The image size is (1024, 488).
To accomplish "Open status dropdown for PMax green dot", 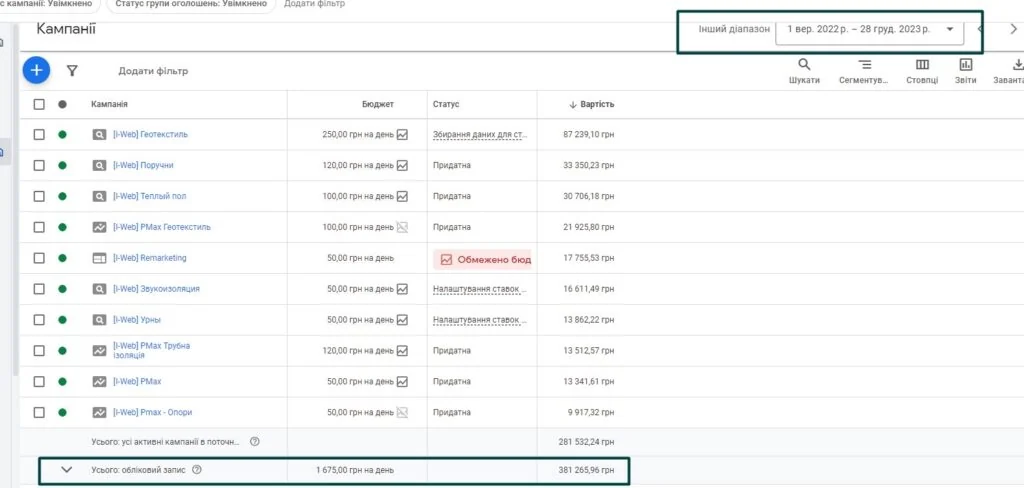I will 62,382.
